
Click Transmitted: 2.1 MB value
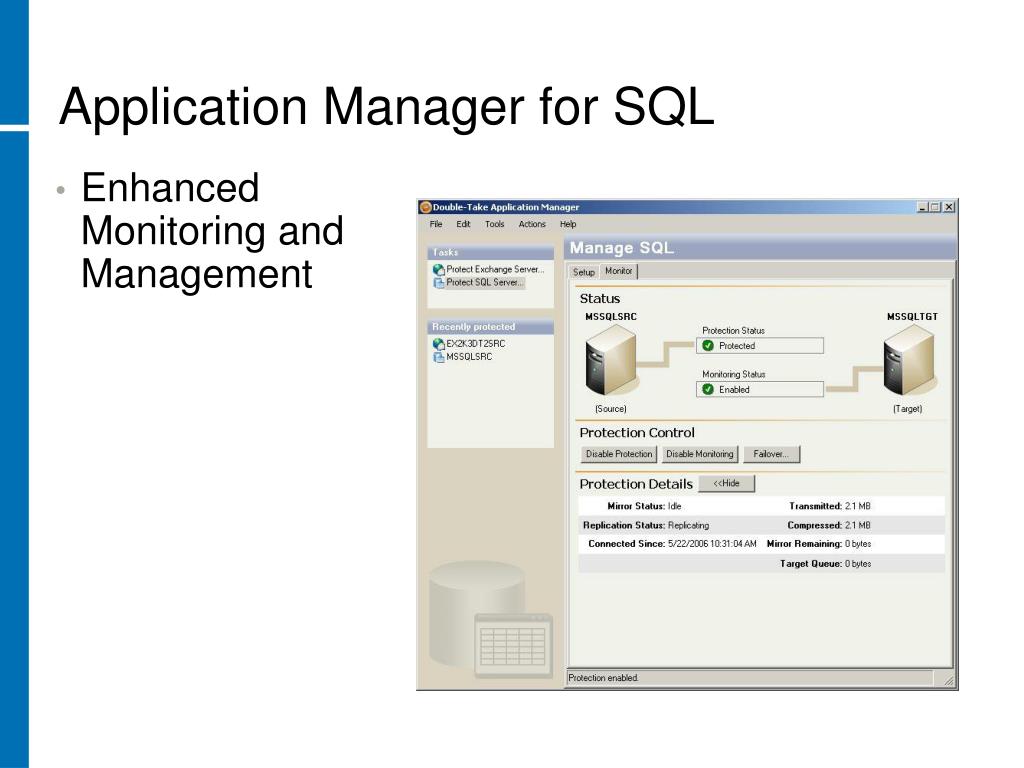coord(857,506)
